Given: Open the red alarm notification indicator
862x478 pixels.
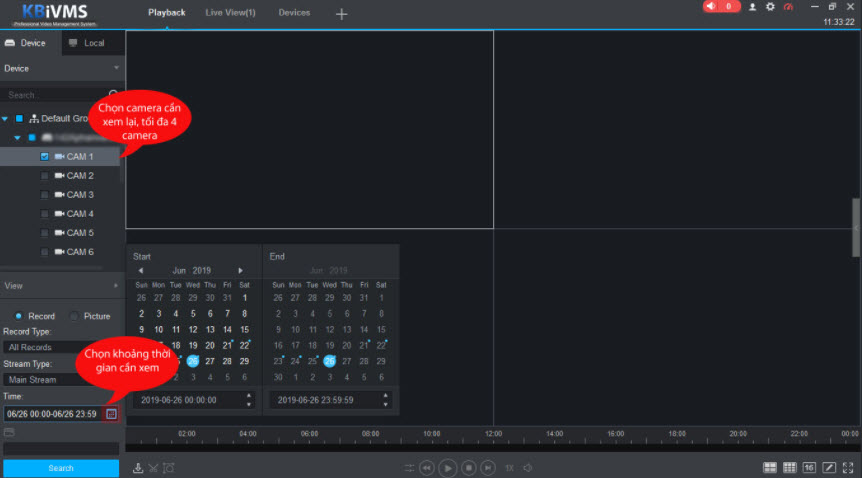Looking at the screenshot, I should pyautogui.click(x=721, y=7).
